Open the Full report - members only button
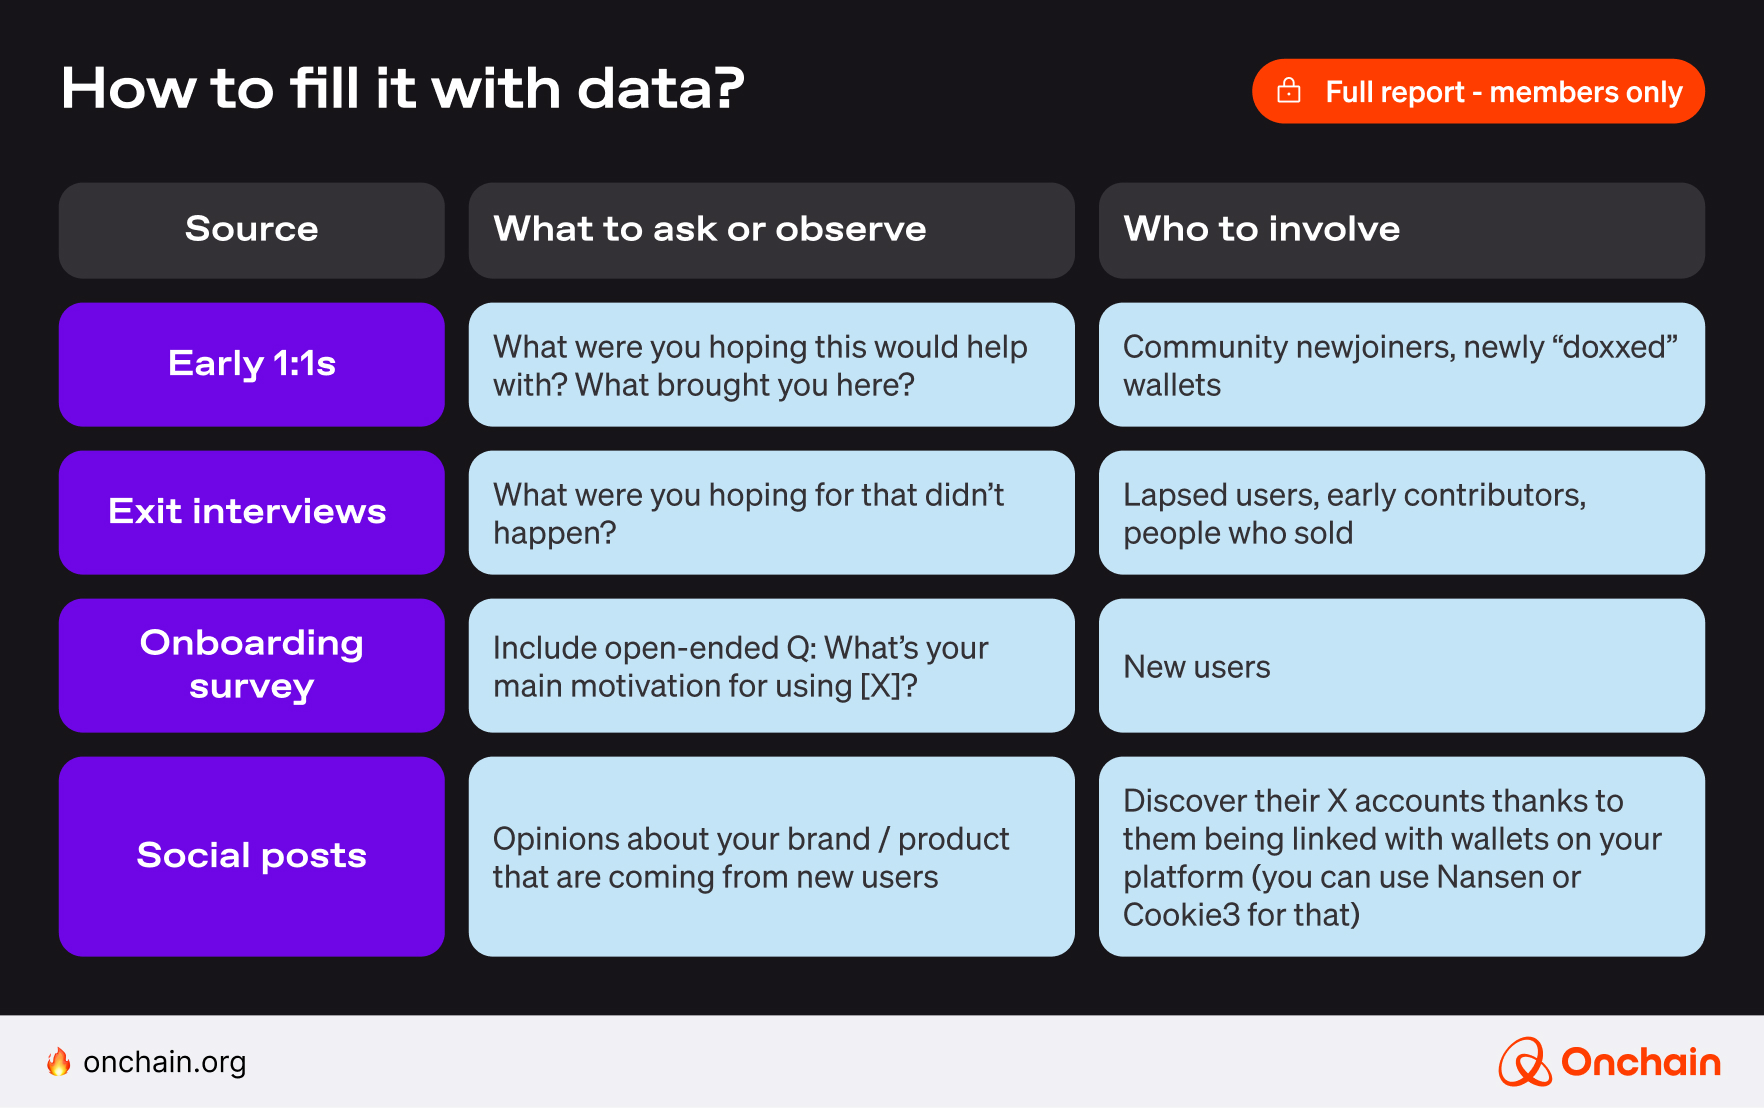 1477,91
